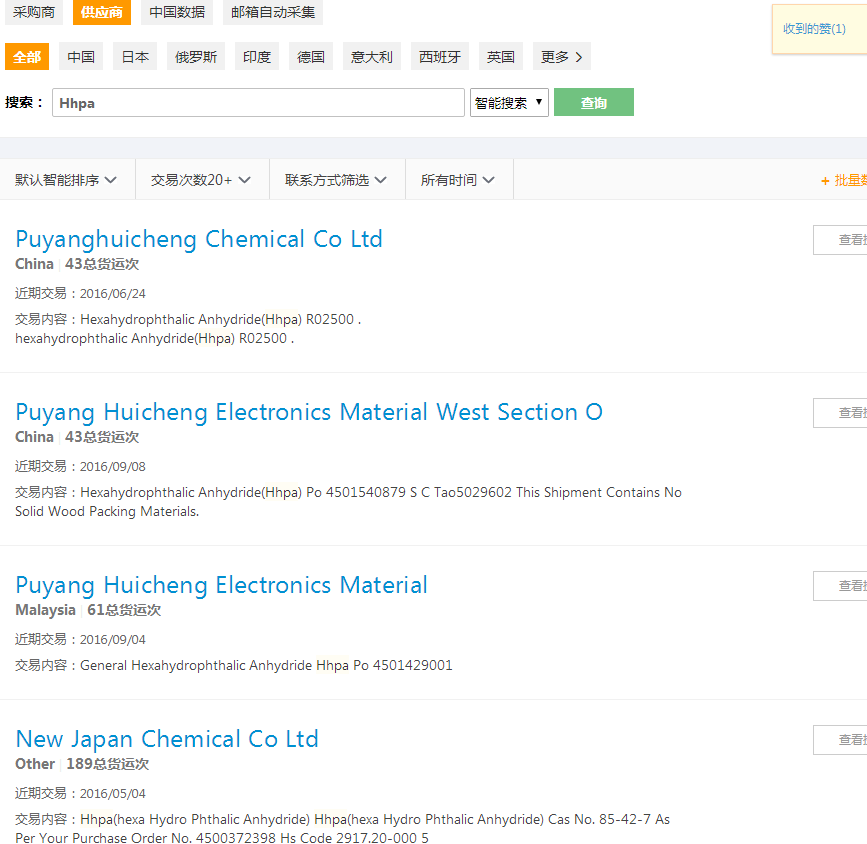Open the 默认智能排序 sort dropdown
This screenshot has width=867, height=844.
(x=66, y=180)
